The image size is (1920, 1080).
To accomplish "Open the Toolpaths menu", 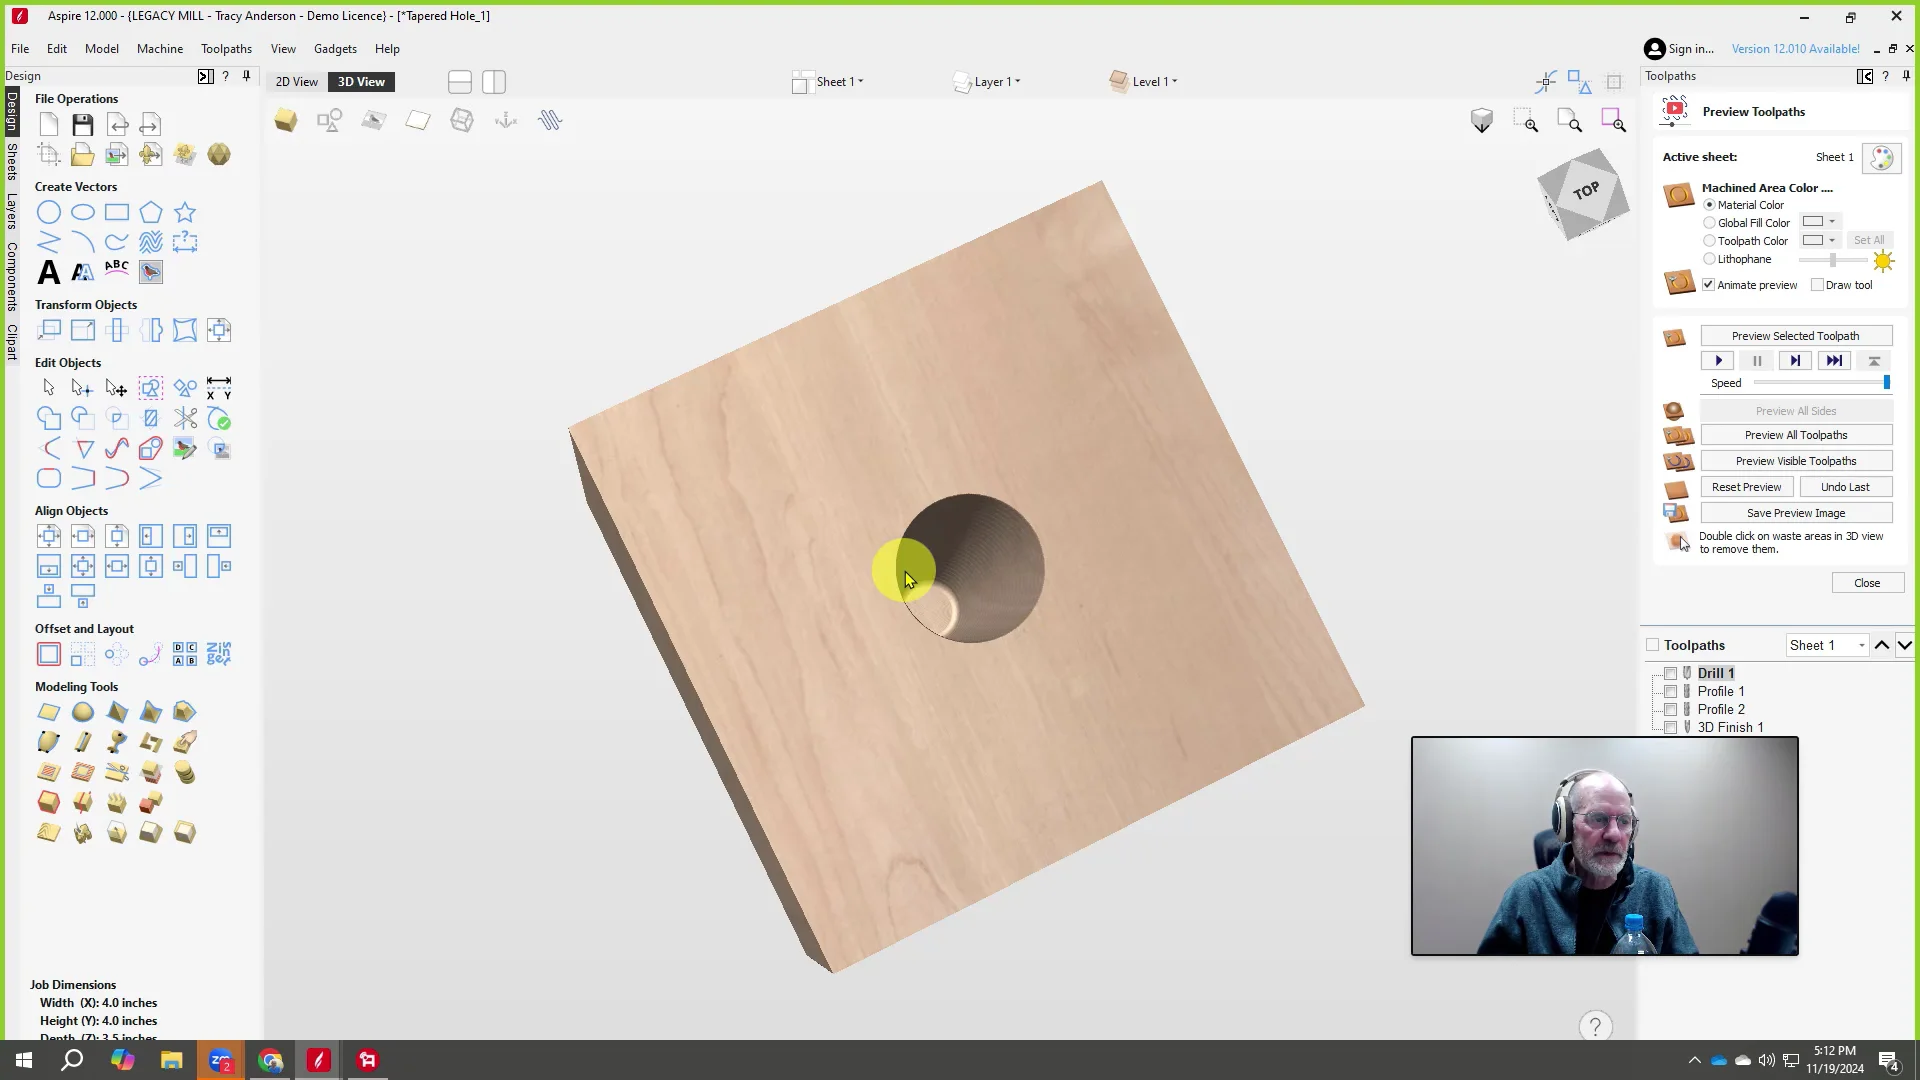I will click(226, 48).
